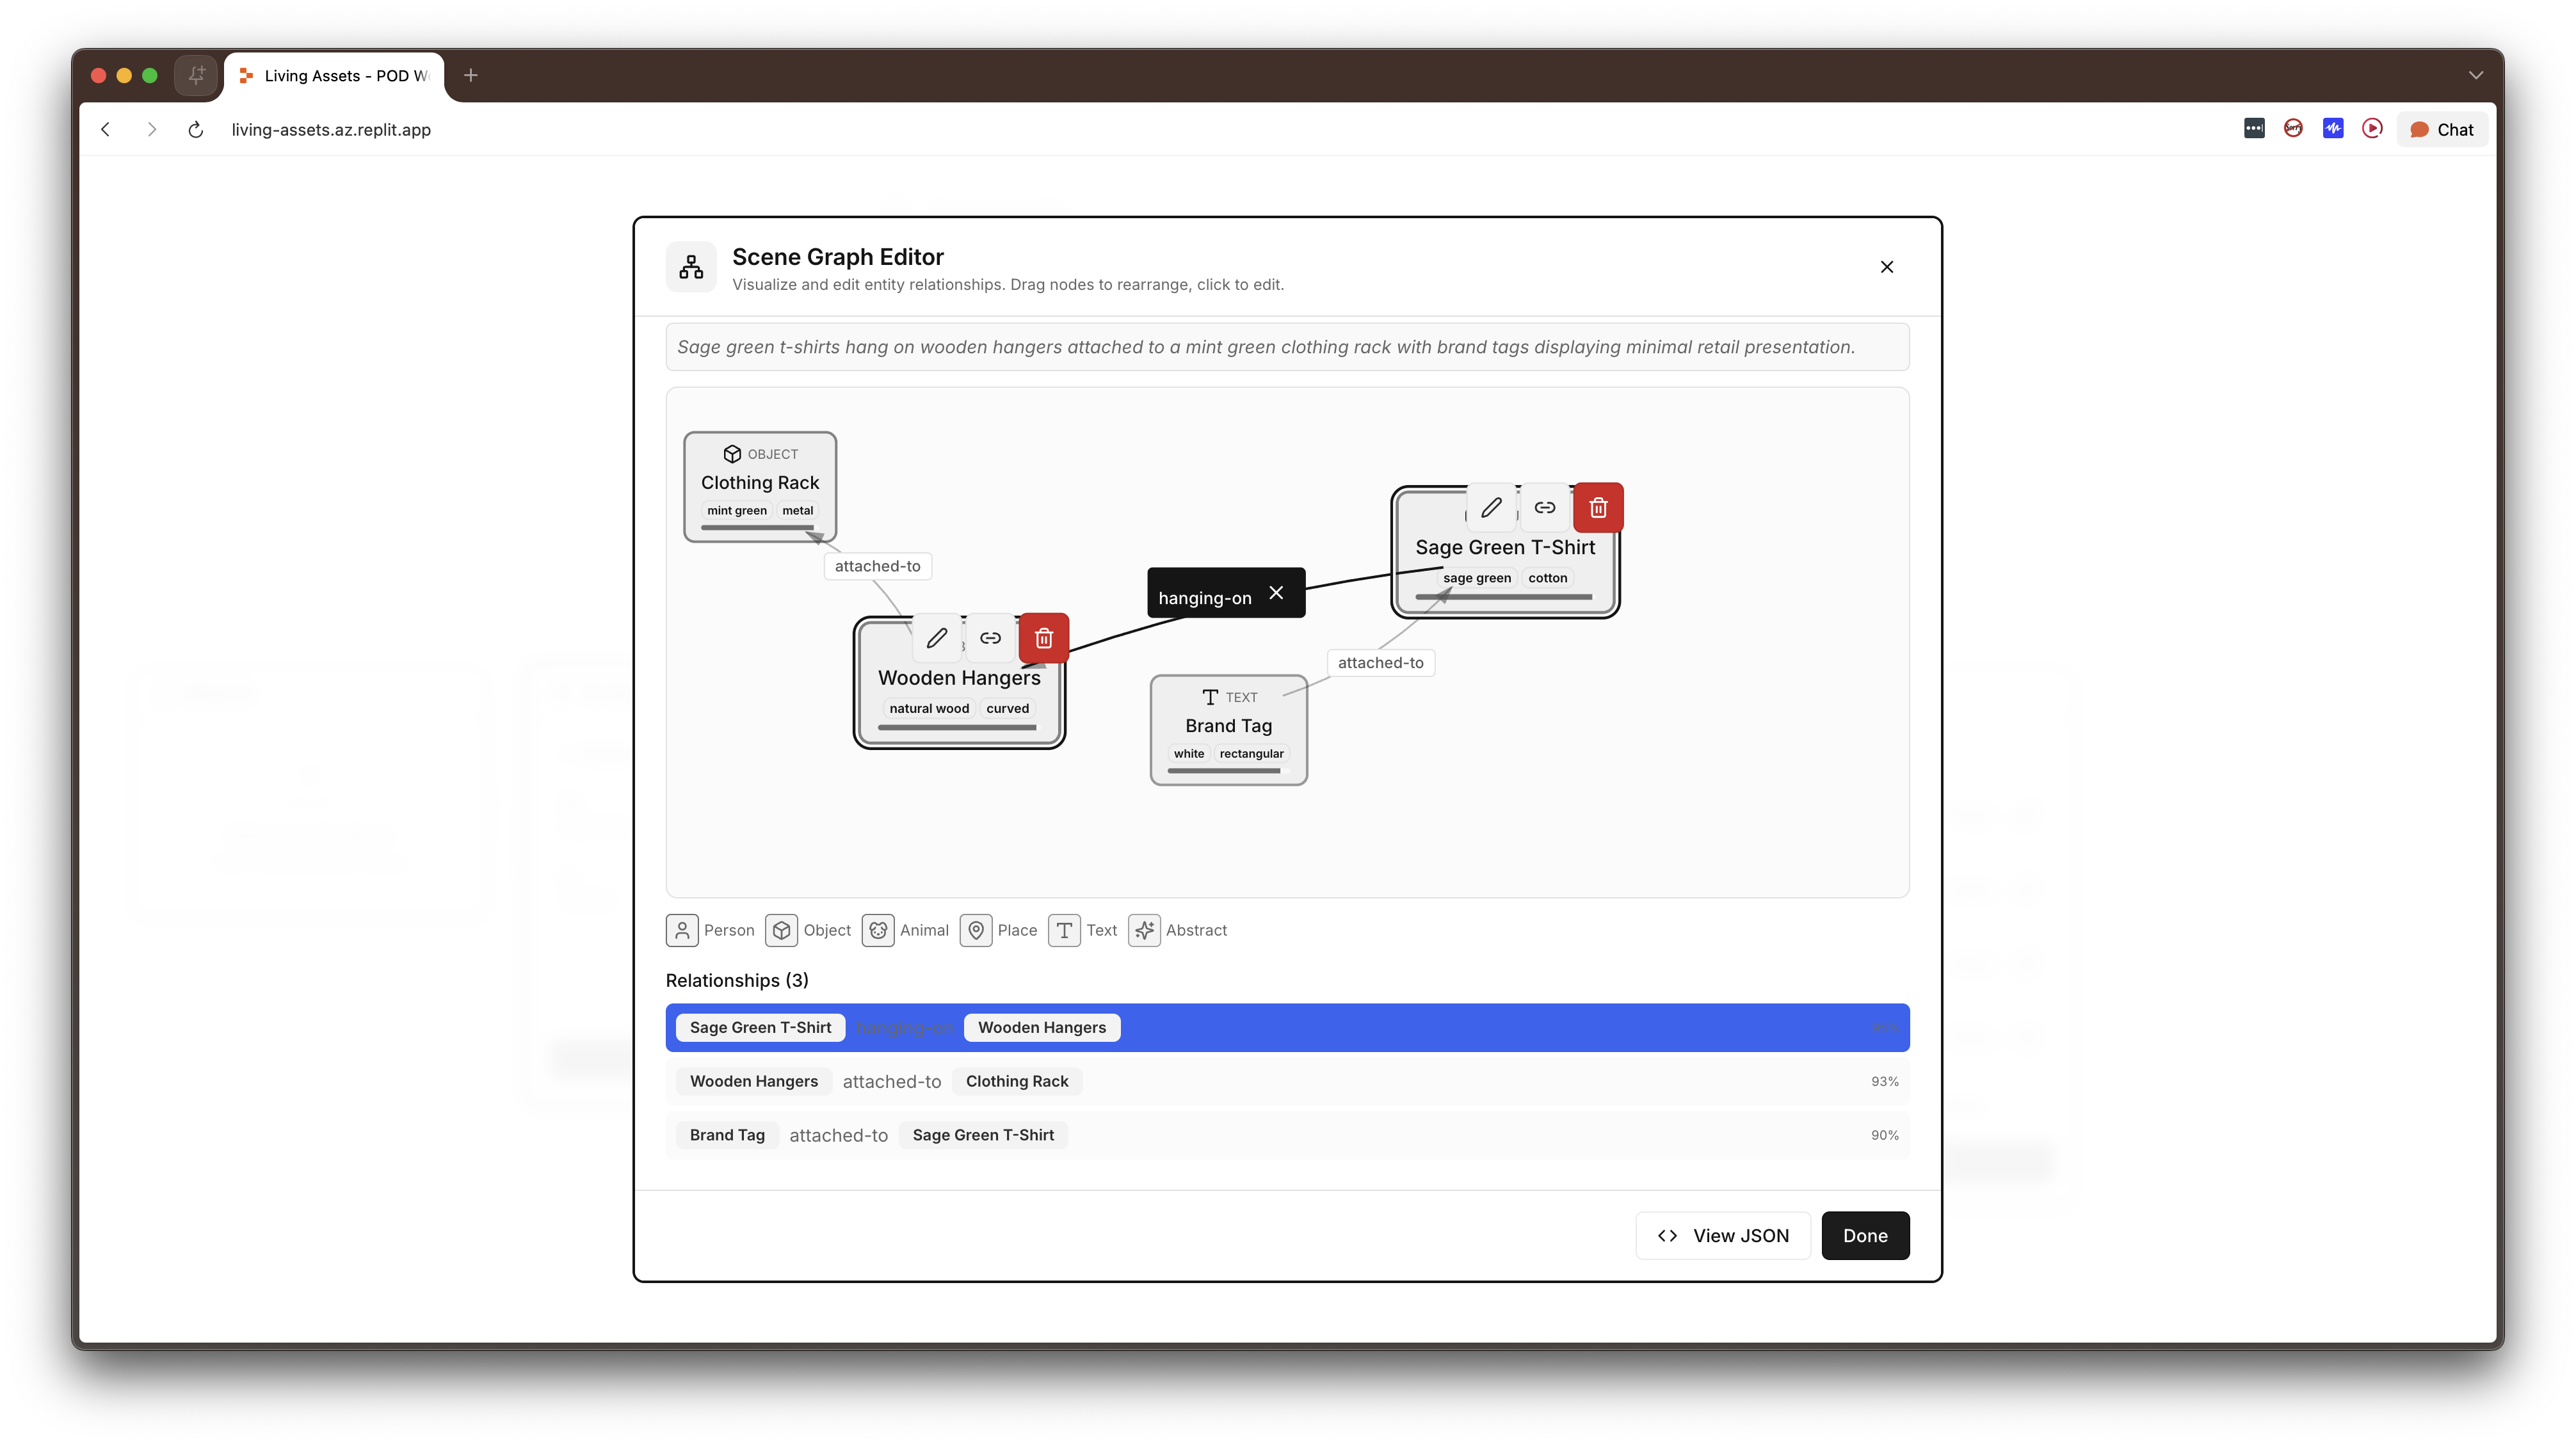
Task: Delete the Sage Green T-Shirt node
Action: 1598,508
